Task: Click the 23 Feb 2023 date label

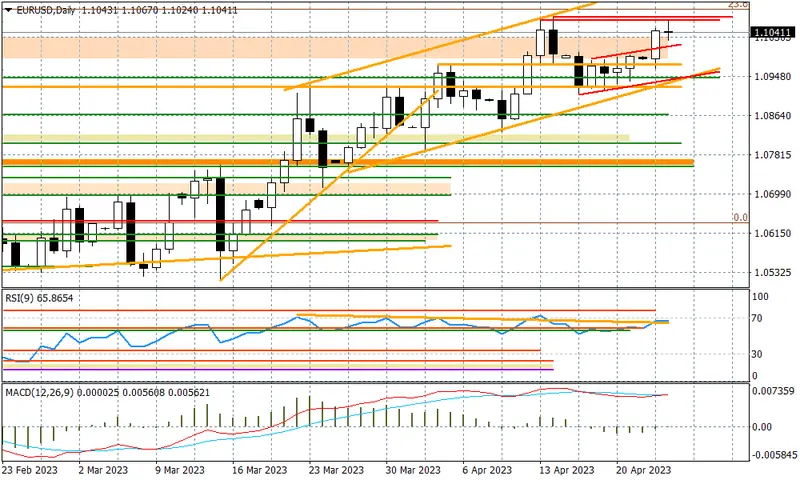Action: coord(30,470)
